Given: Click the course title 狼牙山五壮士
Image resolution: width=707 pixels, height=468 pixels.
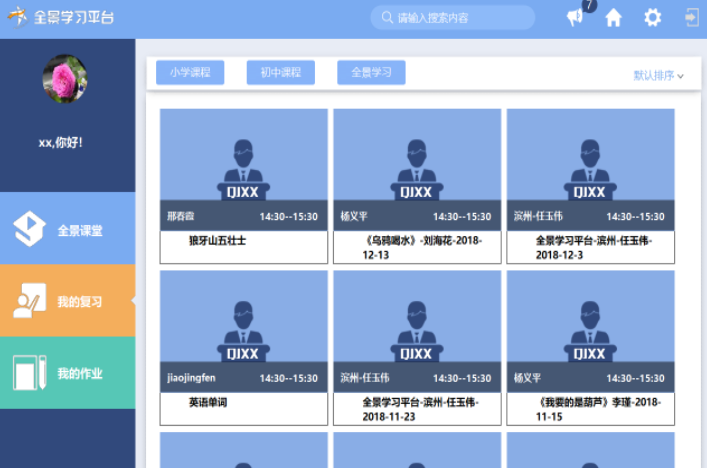Looking at the screenshot, I should click(217, 241).
